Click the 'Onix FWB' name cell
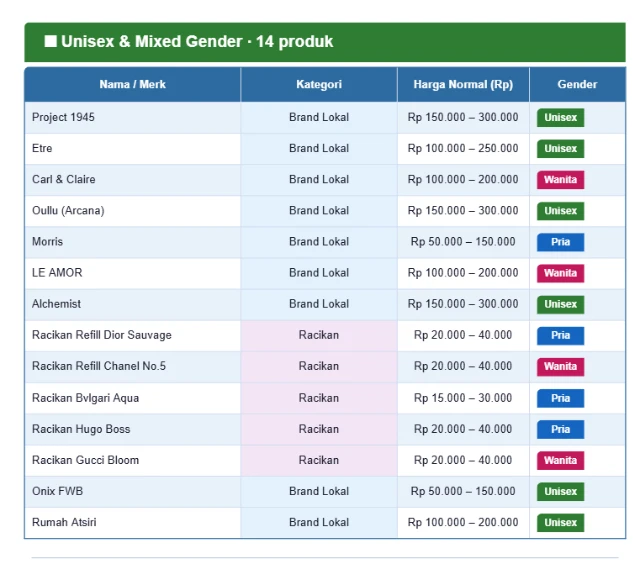Screen dimensions: 640x564 (133, 491)
